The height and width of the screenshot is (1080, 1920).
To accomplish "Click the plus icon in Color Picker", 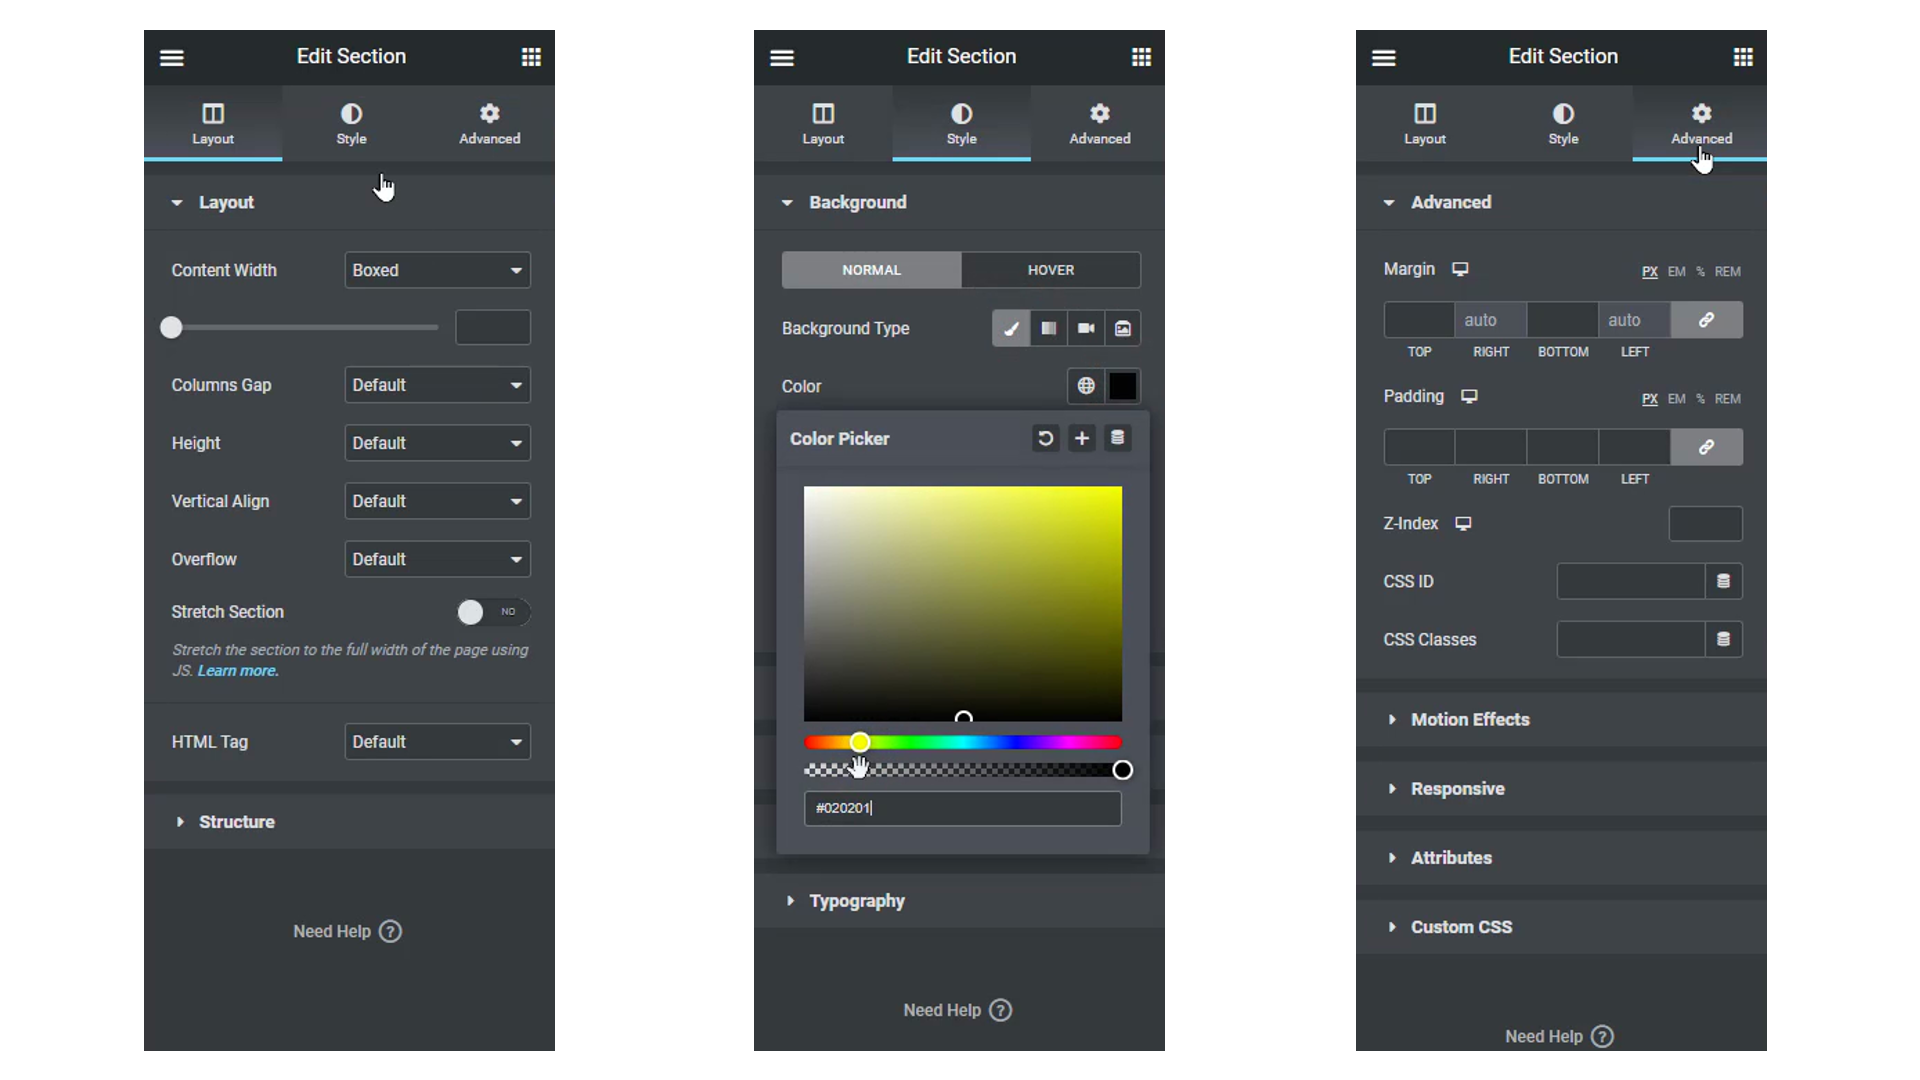I will click(1082, 438).
